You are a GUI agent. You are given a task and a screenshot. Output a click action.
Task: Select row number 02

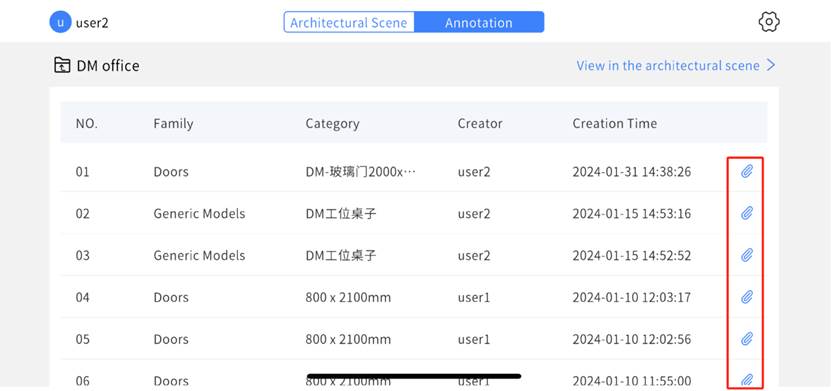83,214
